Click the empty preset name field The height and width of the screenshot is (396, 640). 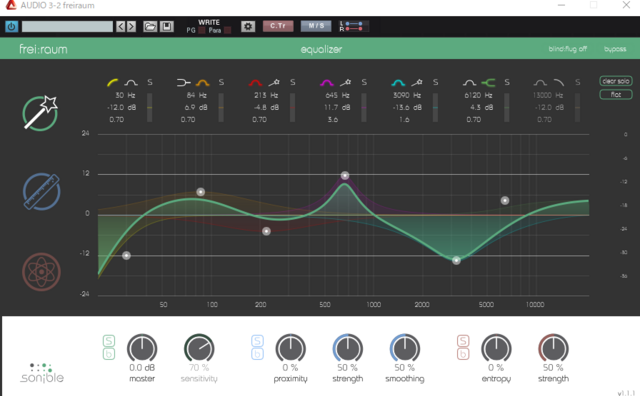67,27
